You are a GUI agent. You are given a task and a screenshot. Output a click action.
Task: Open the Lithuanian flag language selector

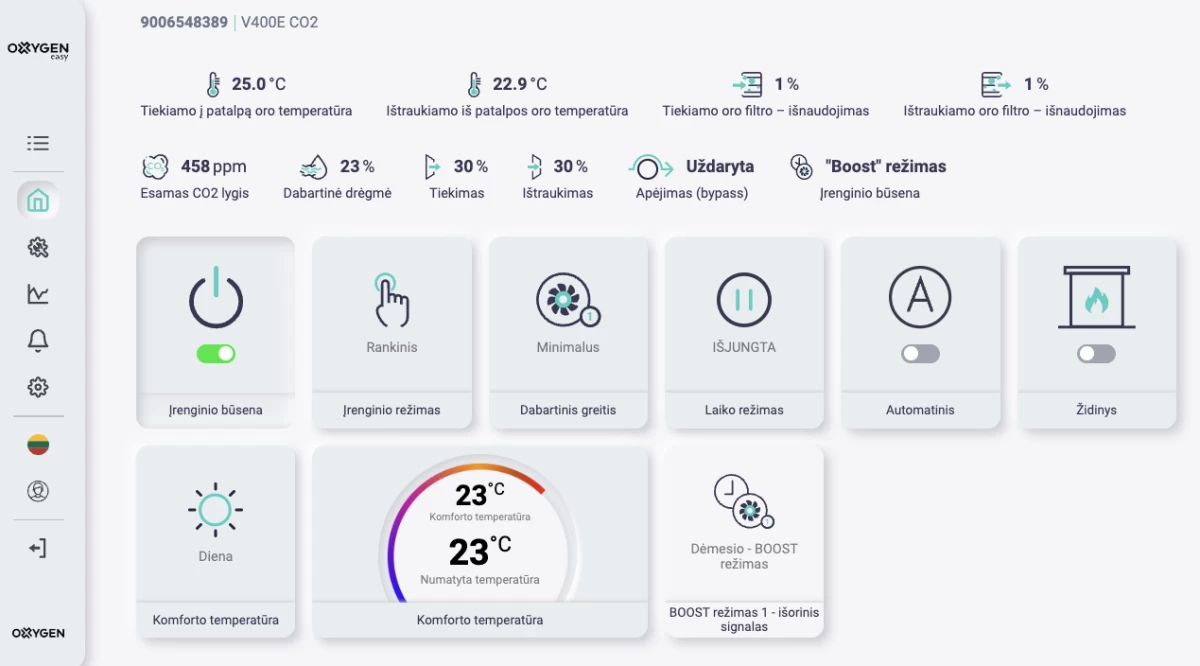click(x=38, y=445)
